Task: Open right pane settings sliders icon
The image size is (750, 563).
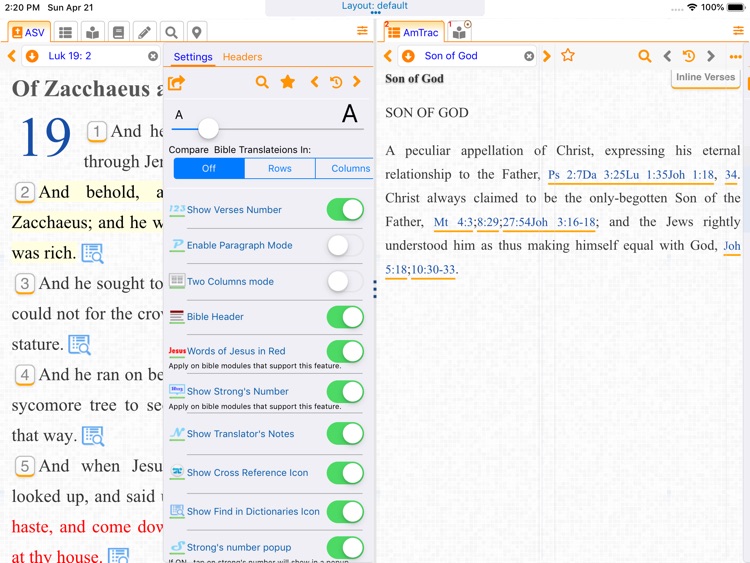Action: point(739,31)
